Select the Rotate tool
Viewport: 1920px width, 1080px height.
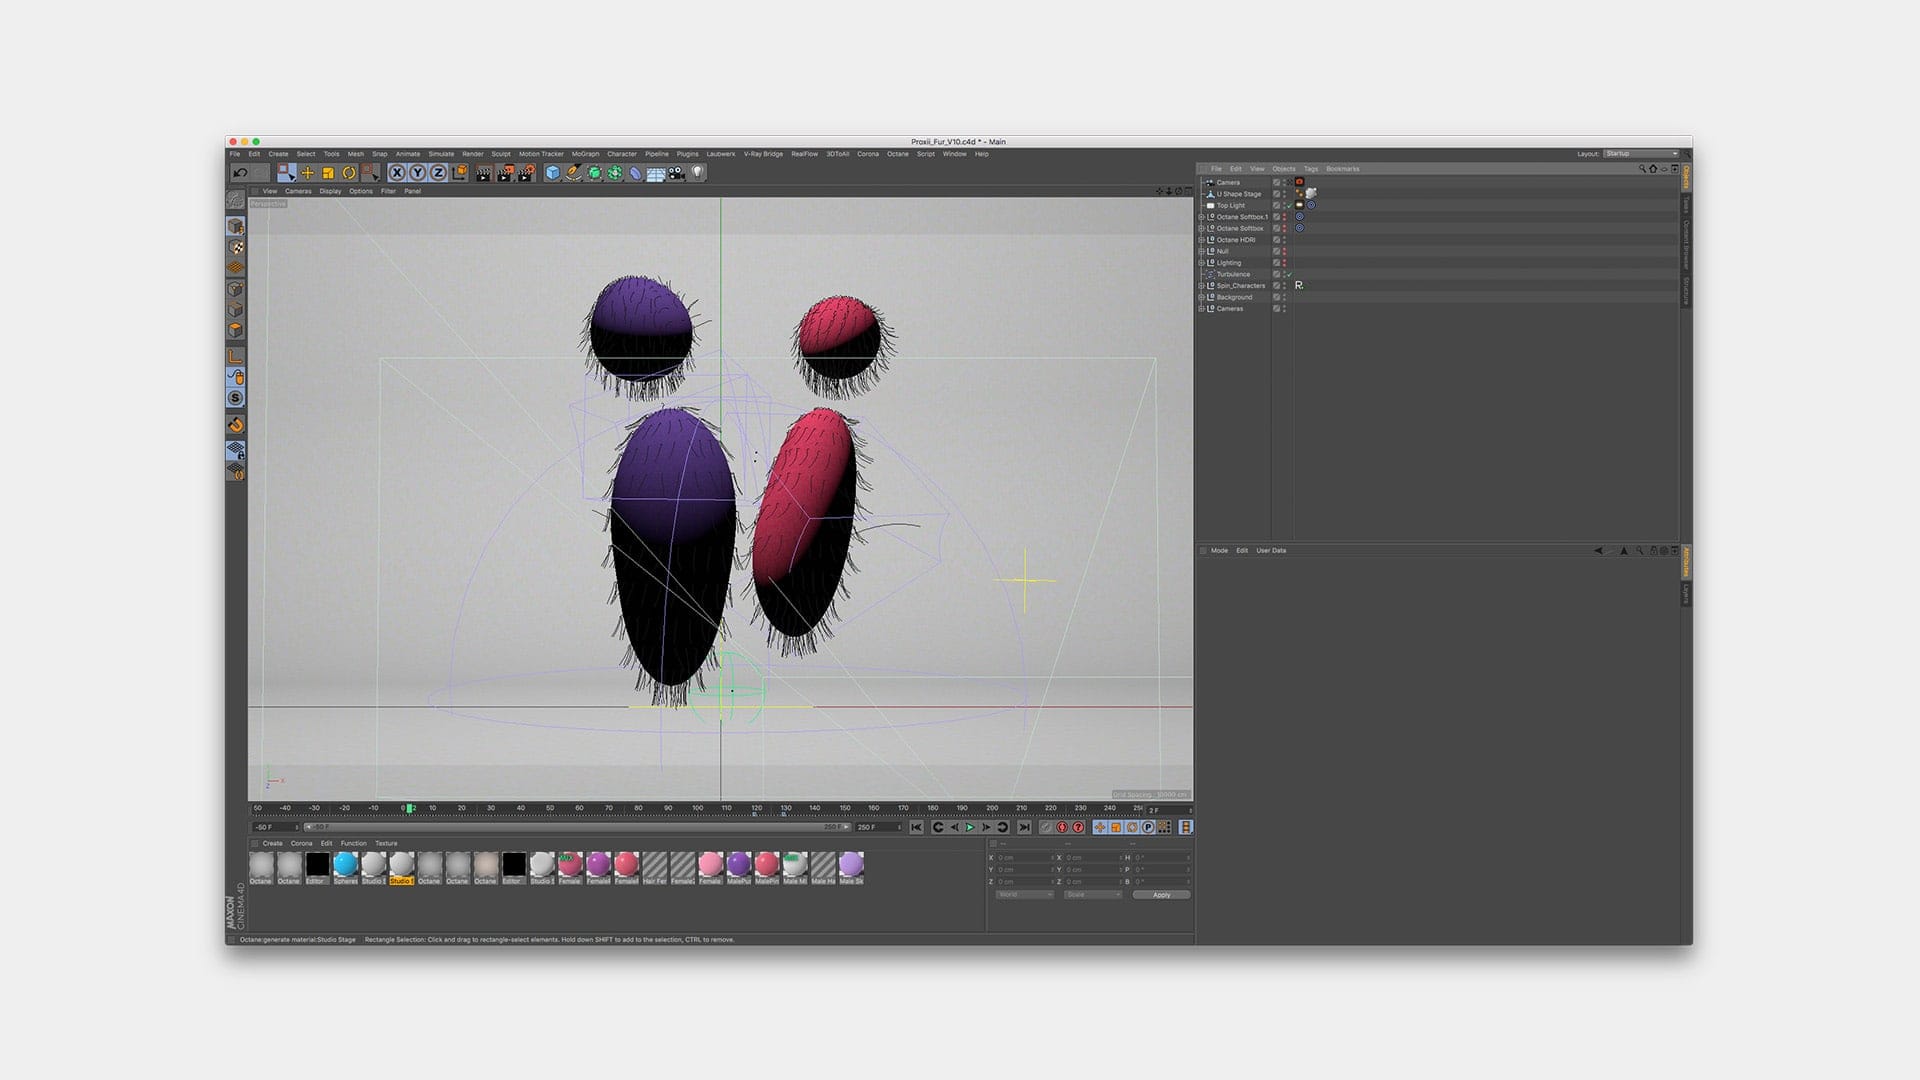[349, 173]
